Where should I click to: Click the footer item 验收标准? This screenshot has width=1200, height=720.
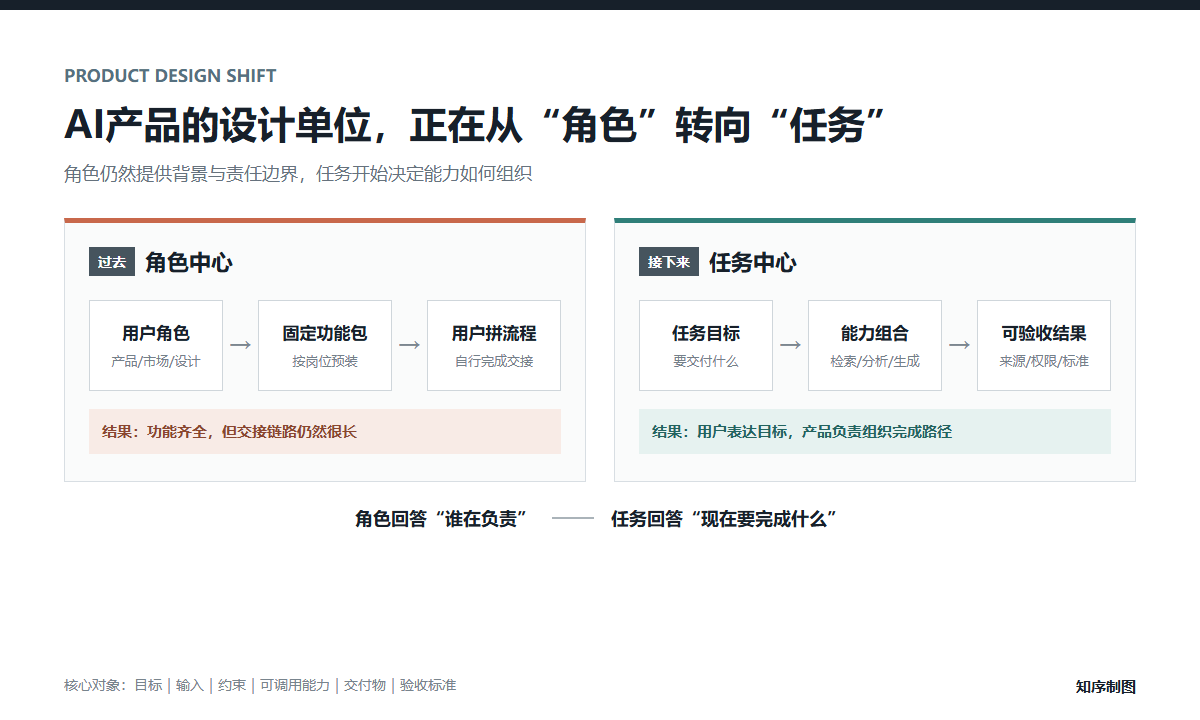(428, 685)
